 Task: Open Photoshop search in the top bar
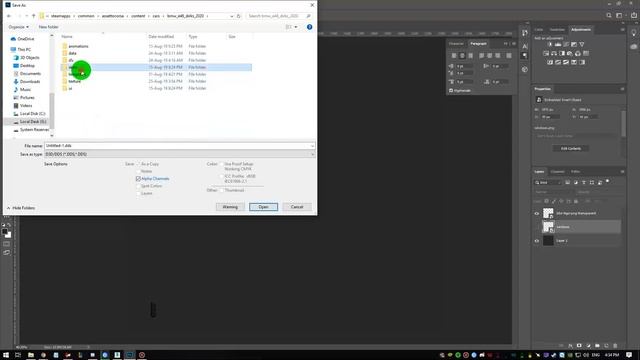(x=609, y=16)
